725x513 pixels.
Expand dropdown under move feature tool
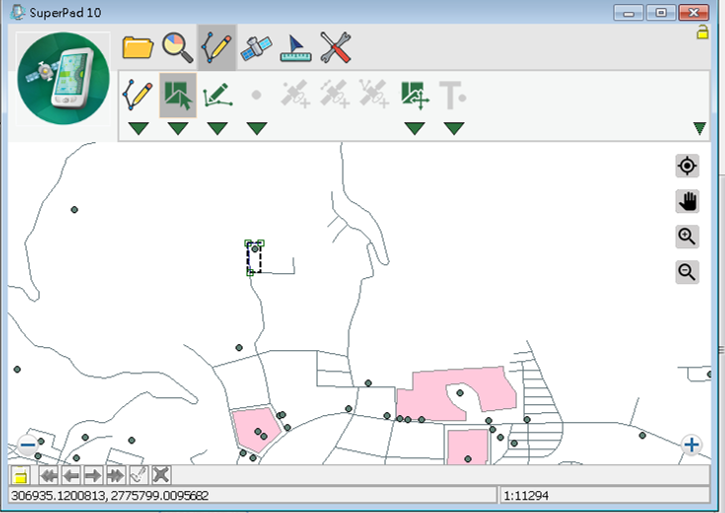[x=415, y=128]
